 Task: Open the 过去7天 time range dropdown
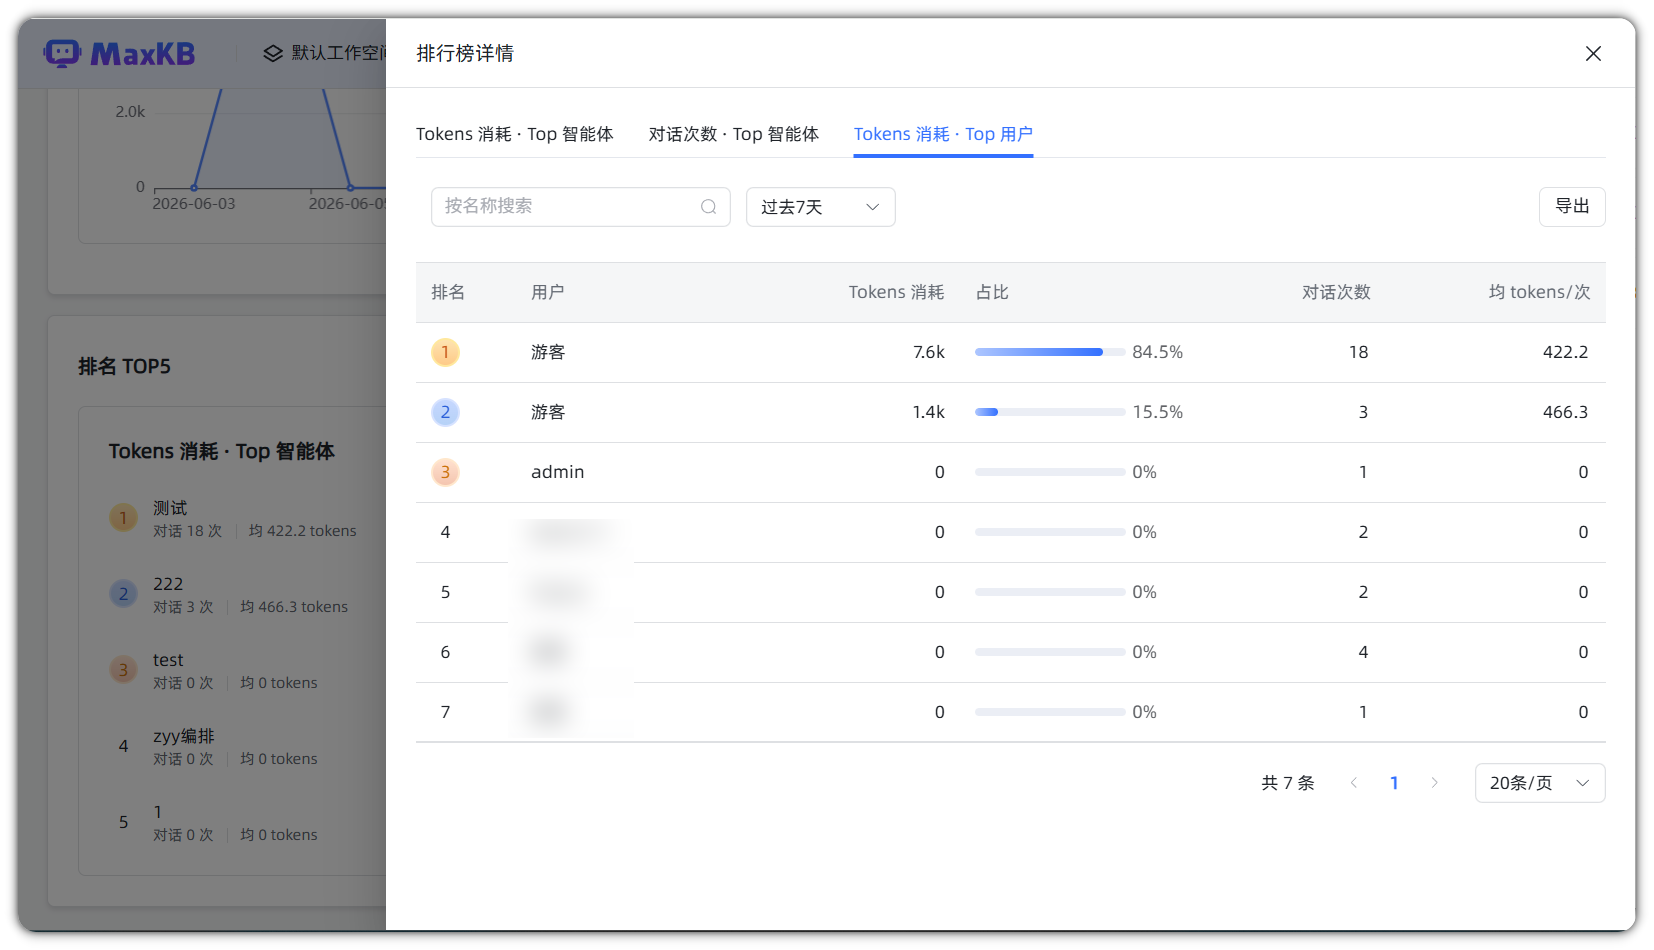click(x=820, y=207)
